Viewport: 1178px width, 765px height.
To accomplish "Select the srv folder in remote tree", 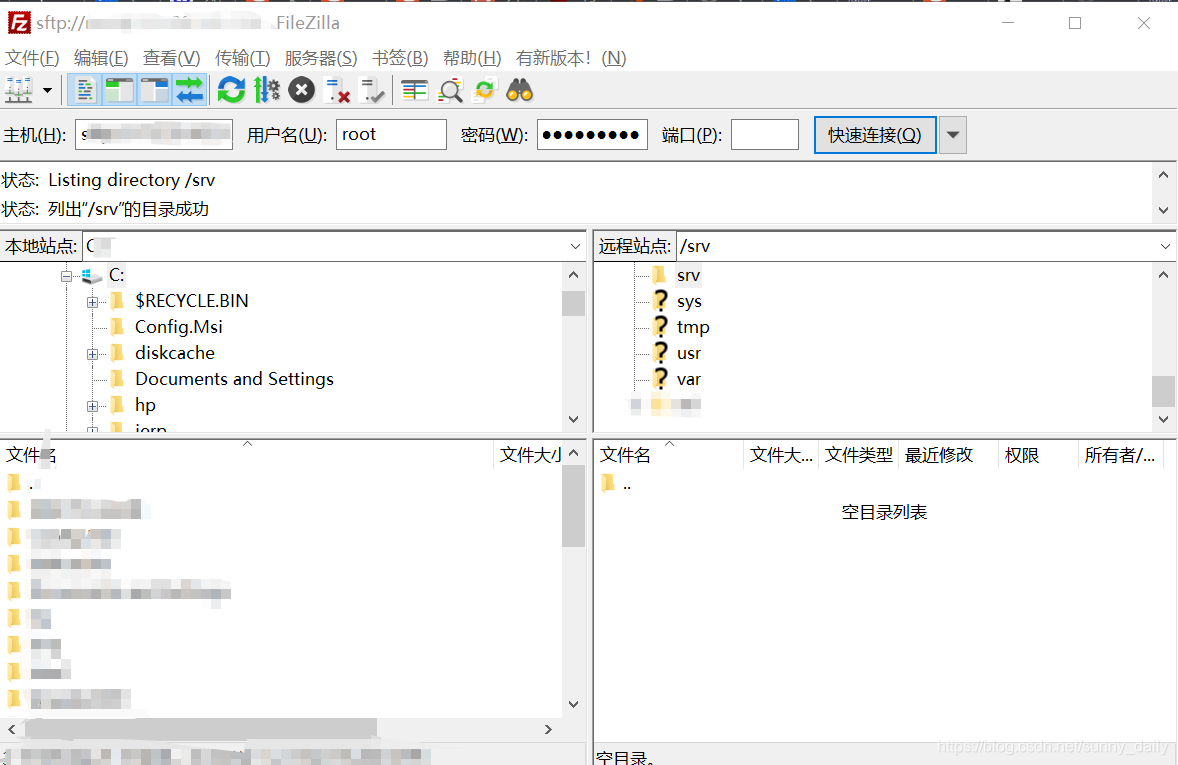I will [688, 275].
